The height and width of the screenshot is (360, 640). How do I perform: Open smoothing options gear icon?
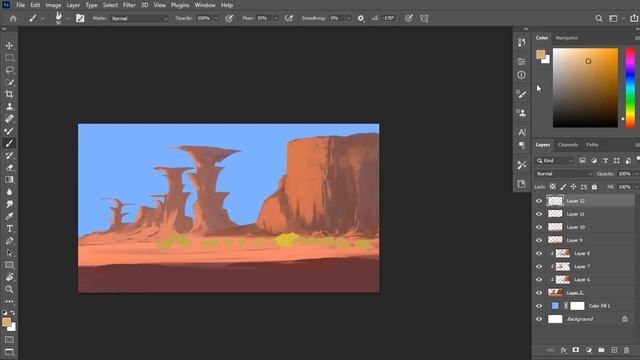(360, 18)
